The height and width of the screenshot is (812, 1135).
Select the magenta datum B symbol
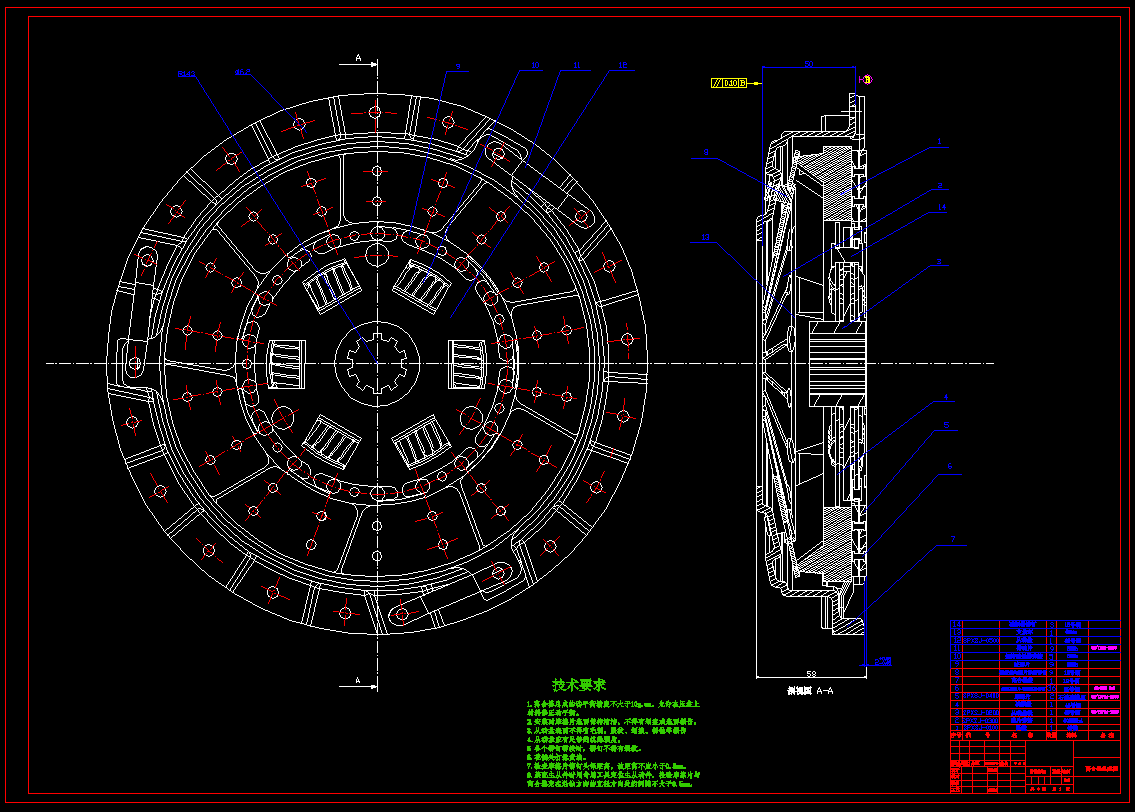click(x=867, y=80)
